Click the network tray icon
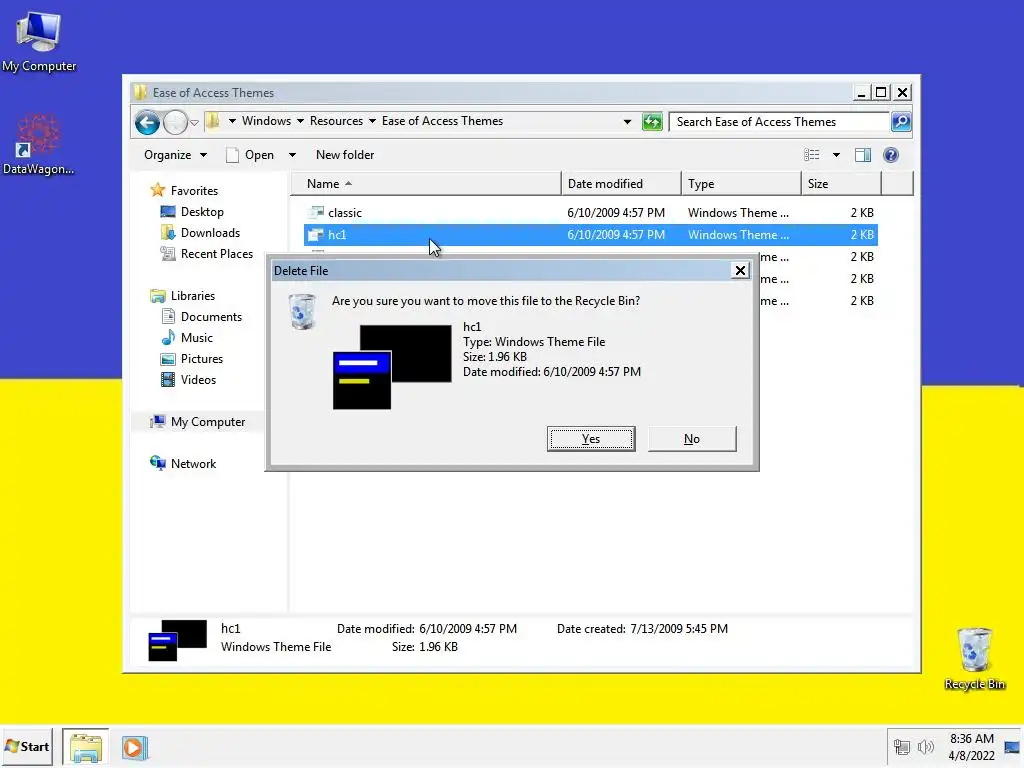 click(x=901, y=746)
